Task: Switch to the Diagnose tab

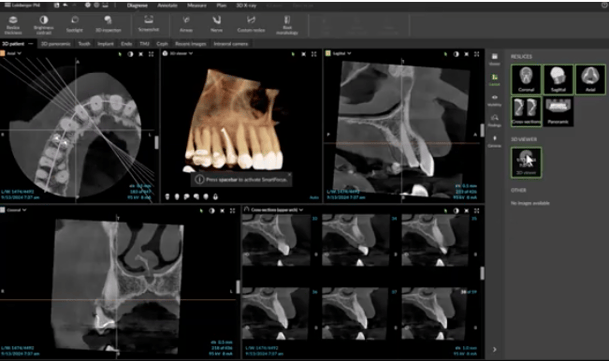Action: click(x=137, y=5)
